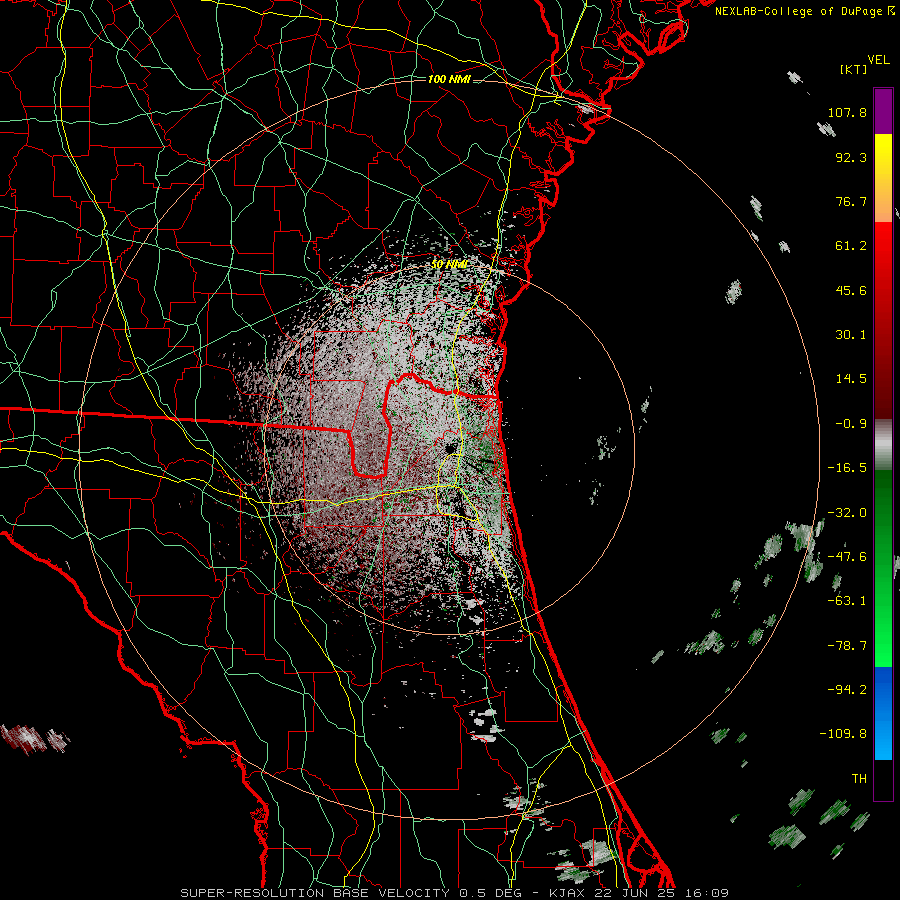The image size is (900, 900).
Task: Click the -32.0 legend value
Action: [x=847, y=513]
